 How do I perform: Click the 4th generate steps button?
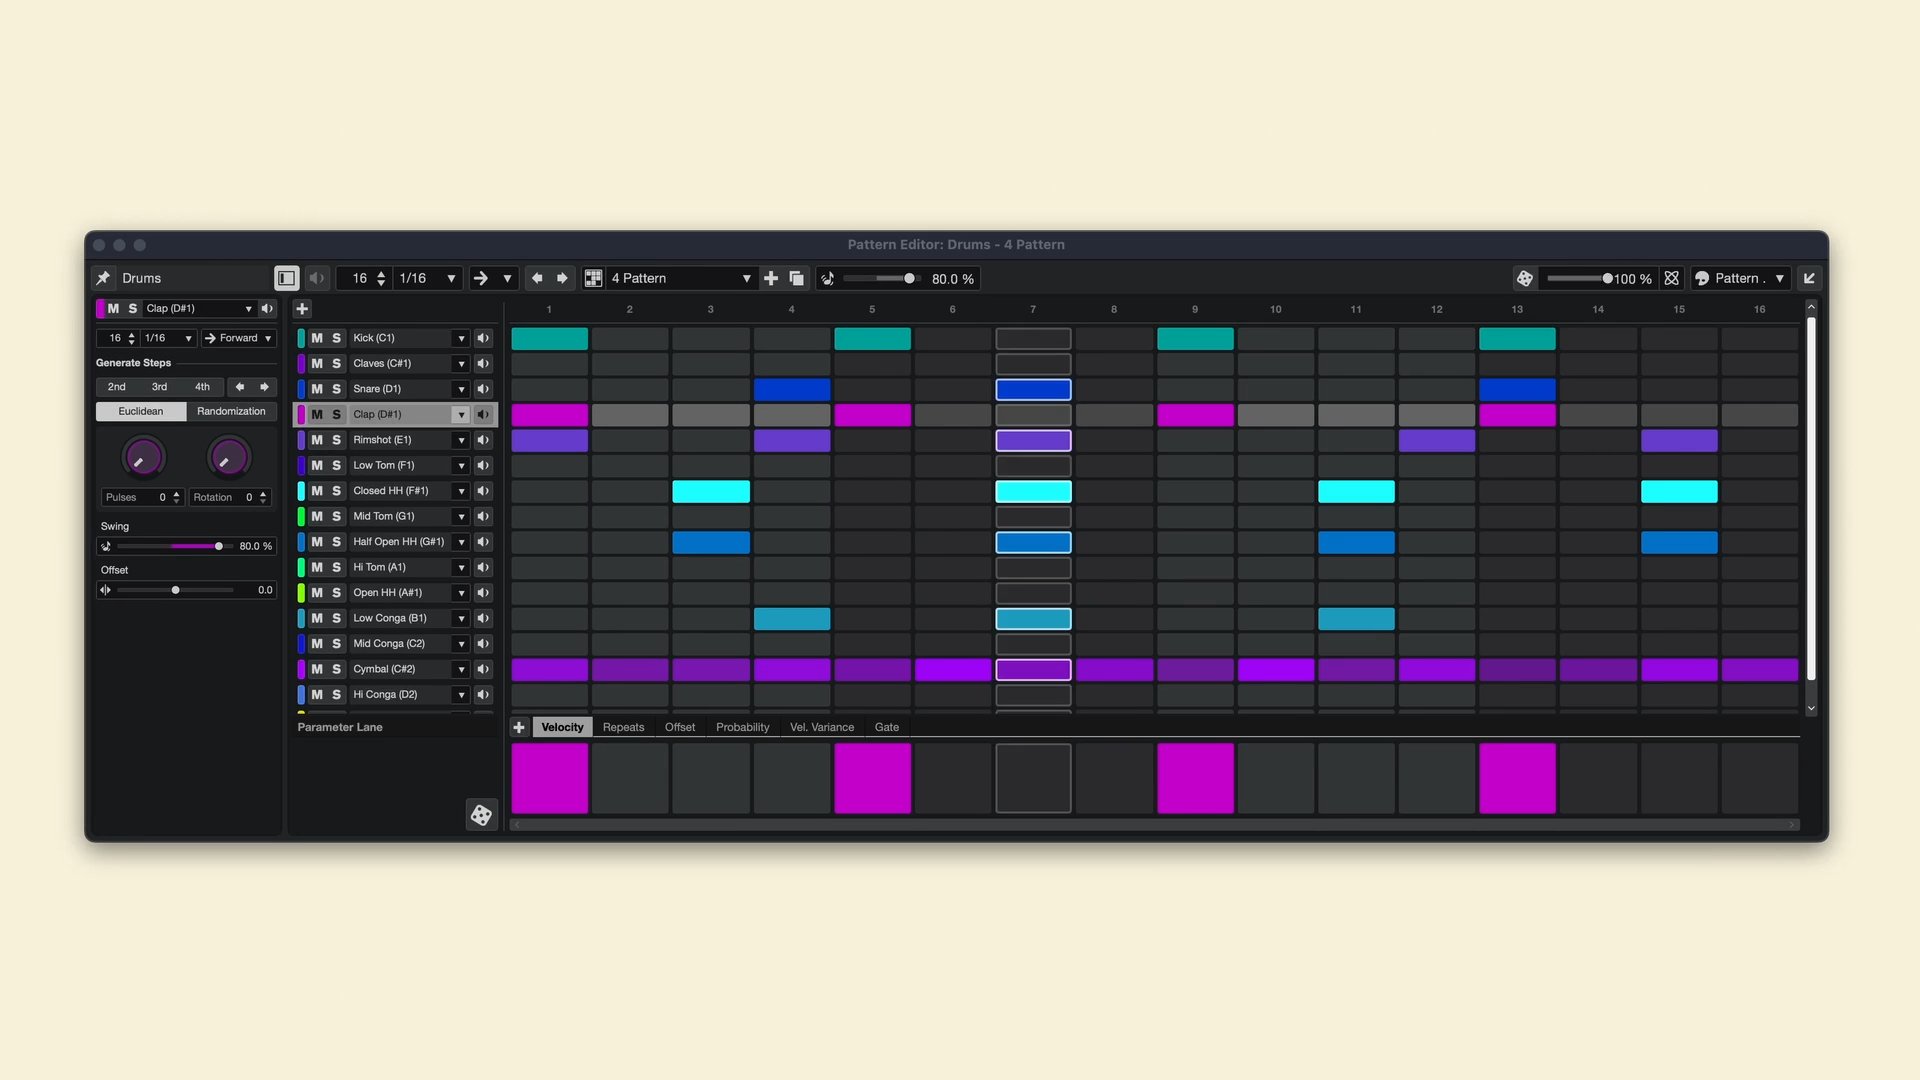(202, 387)
